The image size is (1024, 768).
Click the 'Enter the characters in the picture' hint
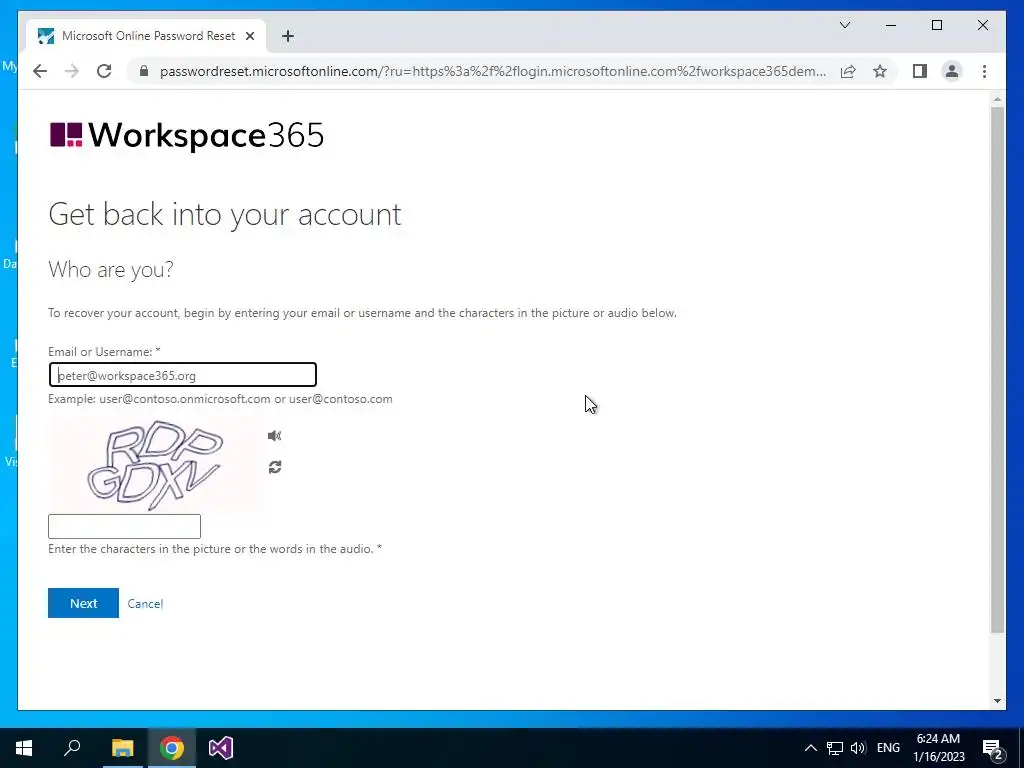[x=215, y=549]
